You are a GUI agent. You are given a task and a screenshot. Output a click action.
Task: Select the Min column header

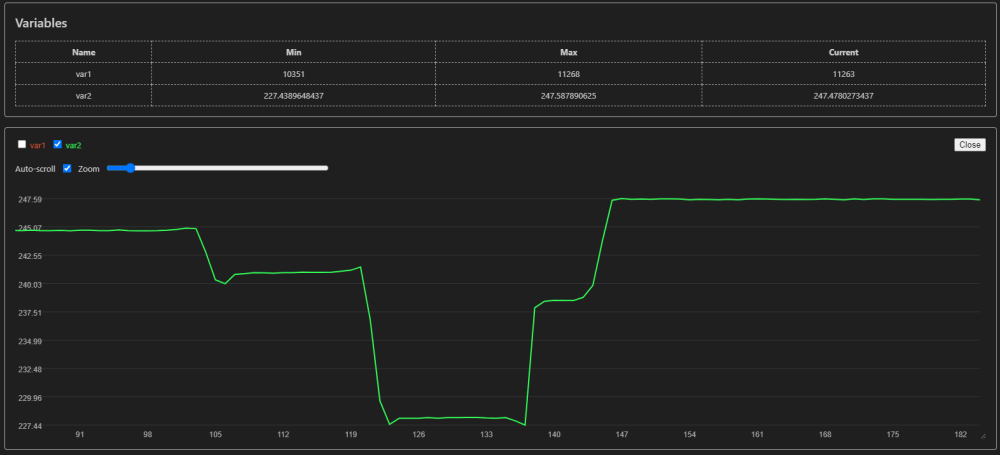tap(294, 52)
